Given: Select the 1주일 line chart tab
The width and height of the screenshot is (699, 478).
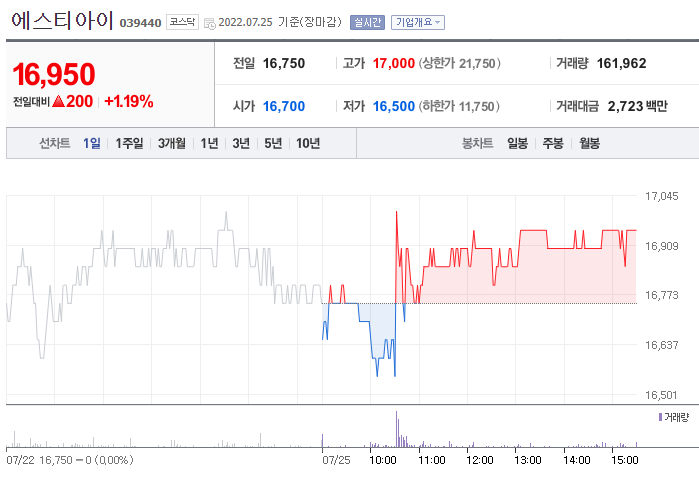Looking at the screenshot, I should (x=129, y=143).
